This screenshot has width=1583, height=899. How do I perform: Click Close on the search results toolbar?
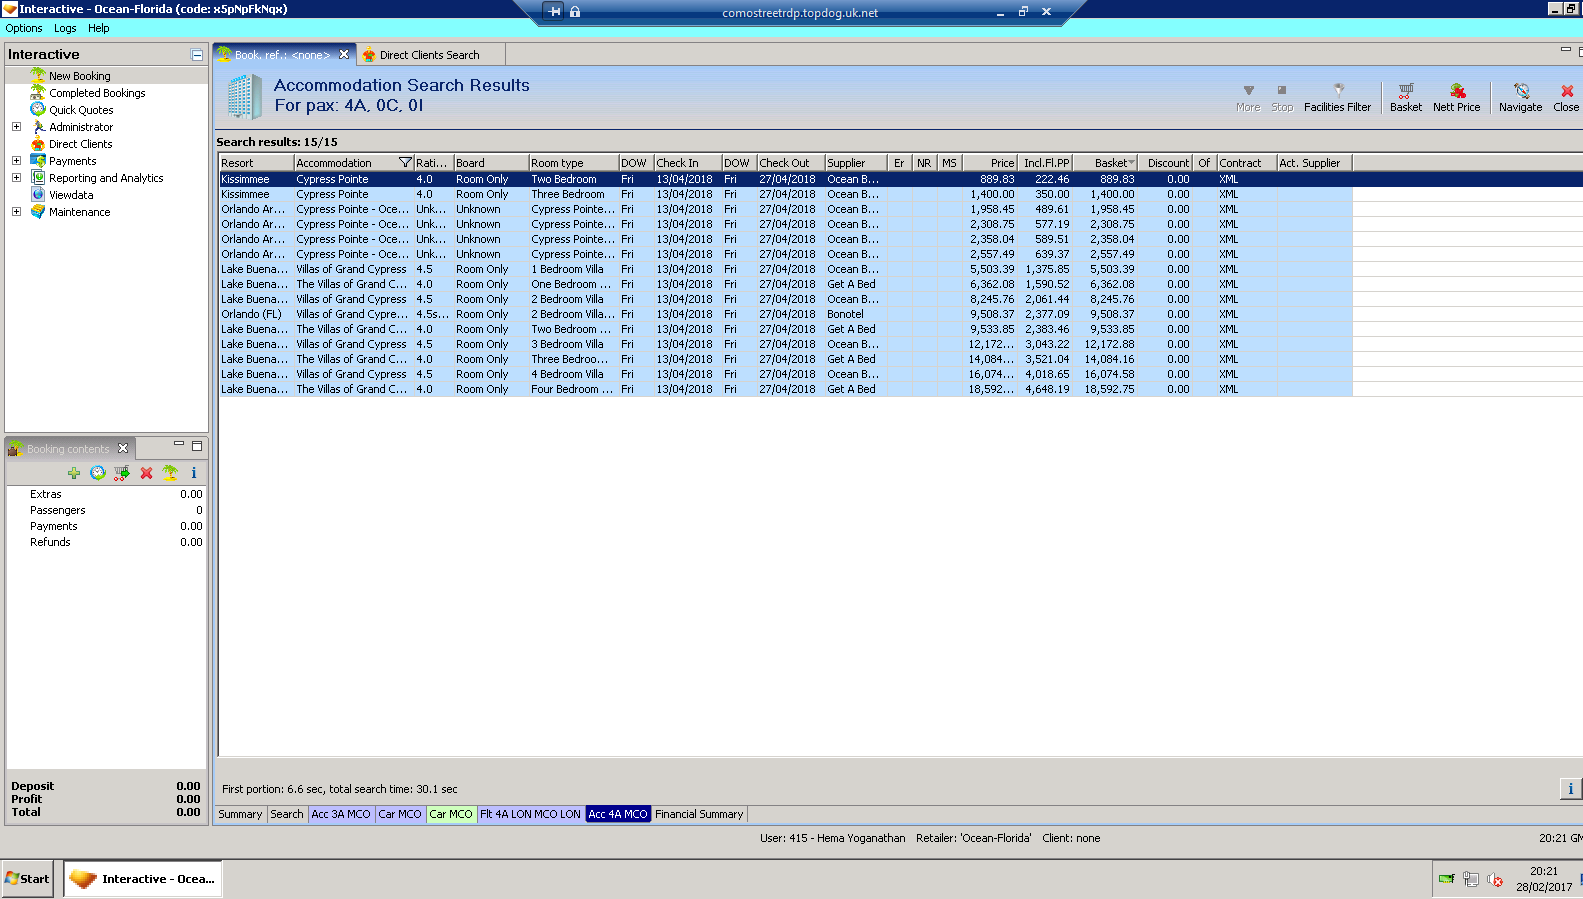tap(1566, 97)
